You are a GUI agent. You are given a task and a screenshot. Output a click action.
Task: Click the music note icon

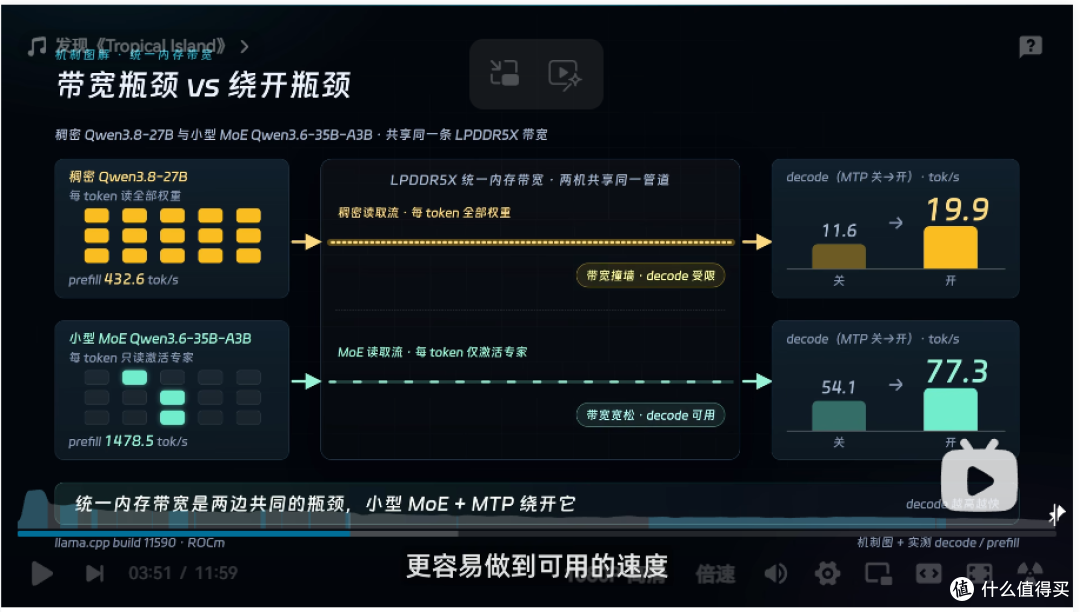[x=37, y=46]
